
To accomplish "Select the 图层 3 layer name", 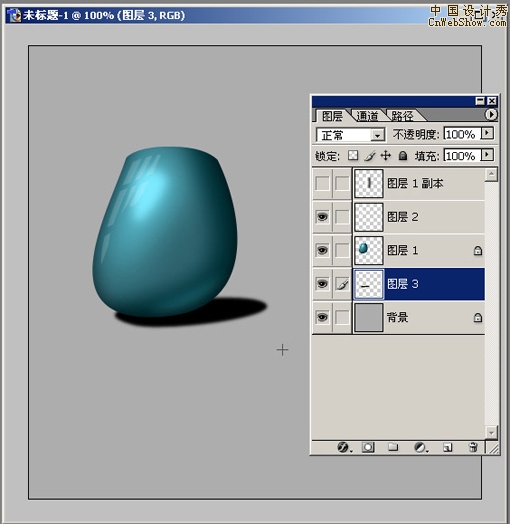I will 402,284.
